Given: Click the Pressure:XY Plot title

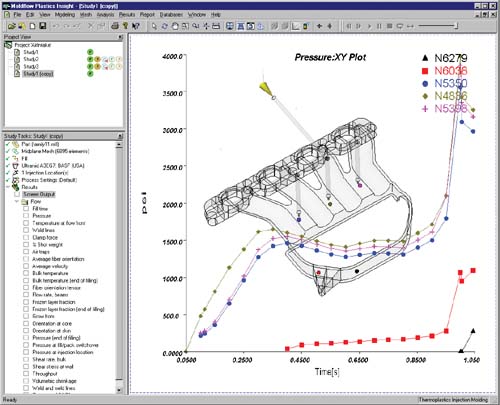Looking at the screenshot, I should 330,57.
